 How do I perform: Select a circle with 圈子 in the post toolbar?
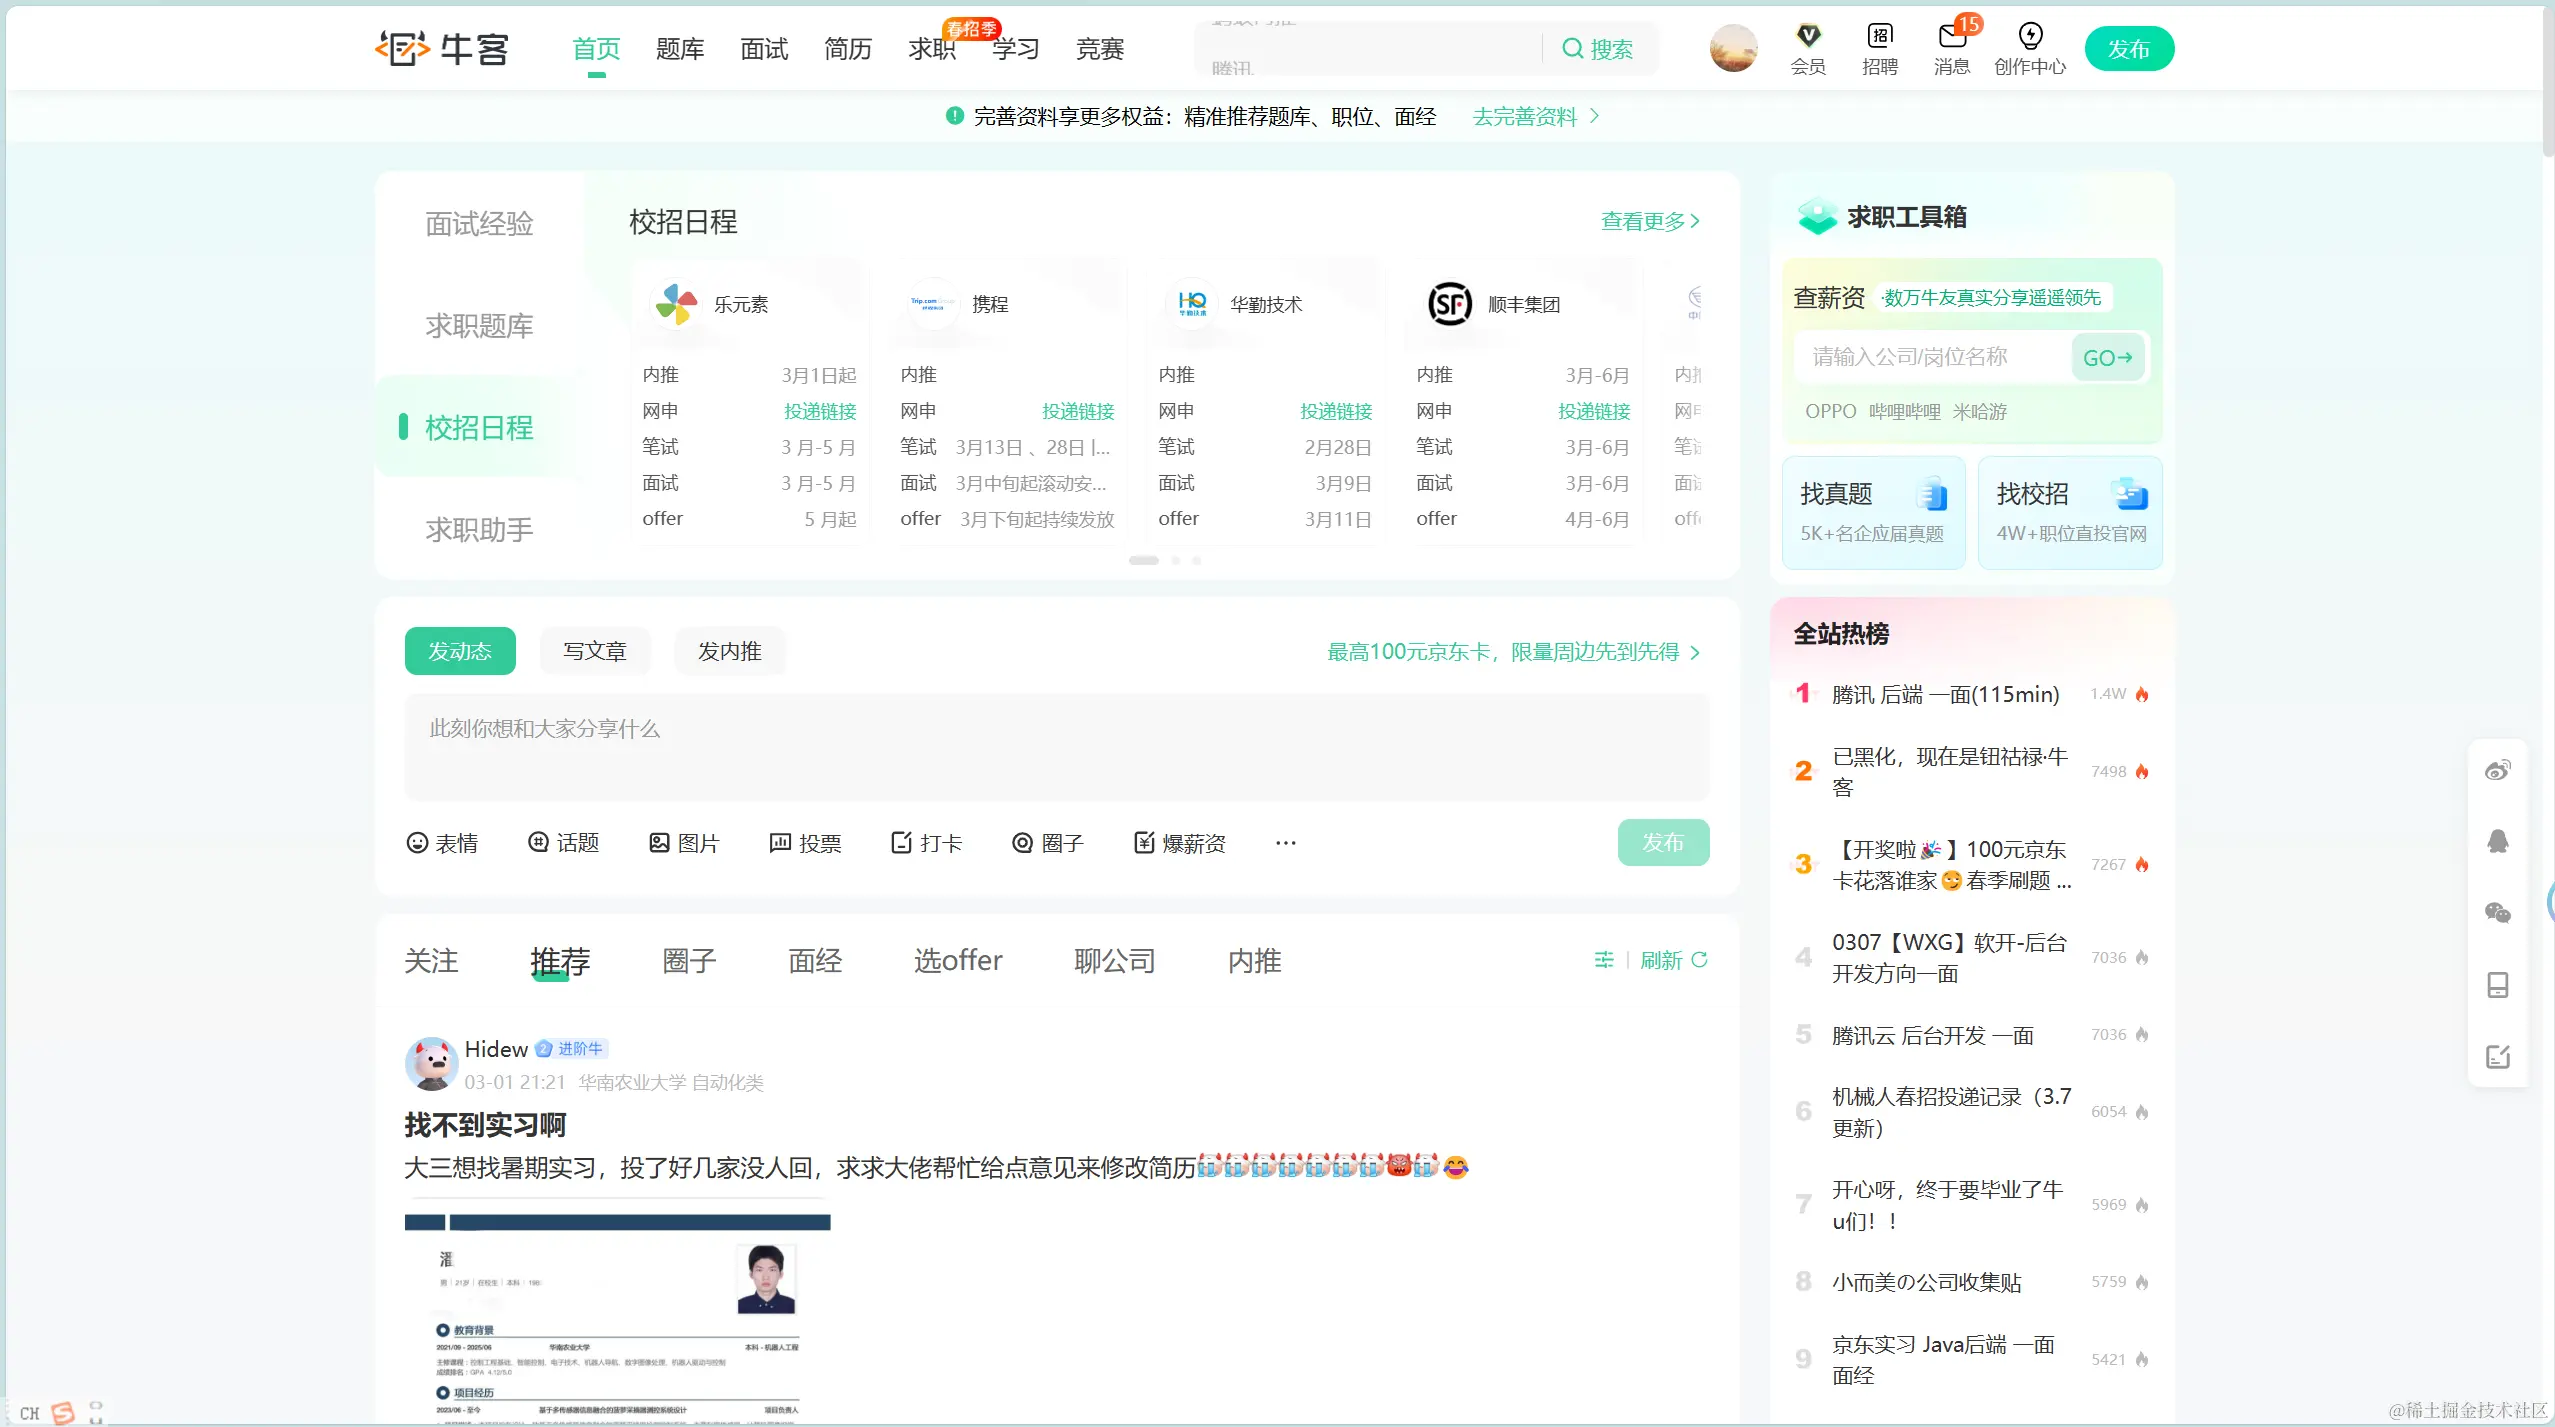(1047, 843)
